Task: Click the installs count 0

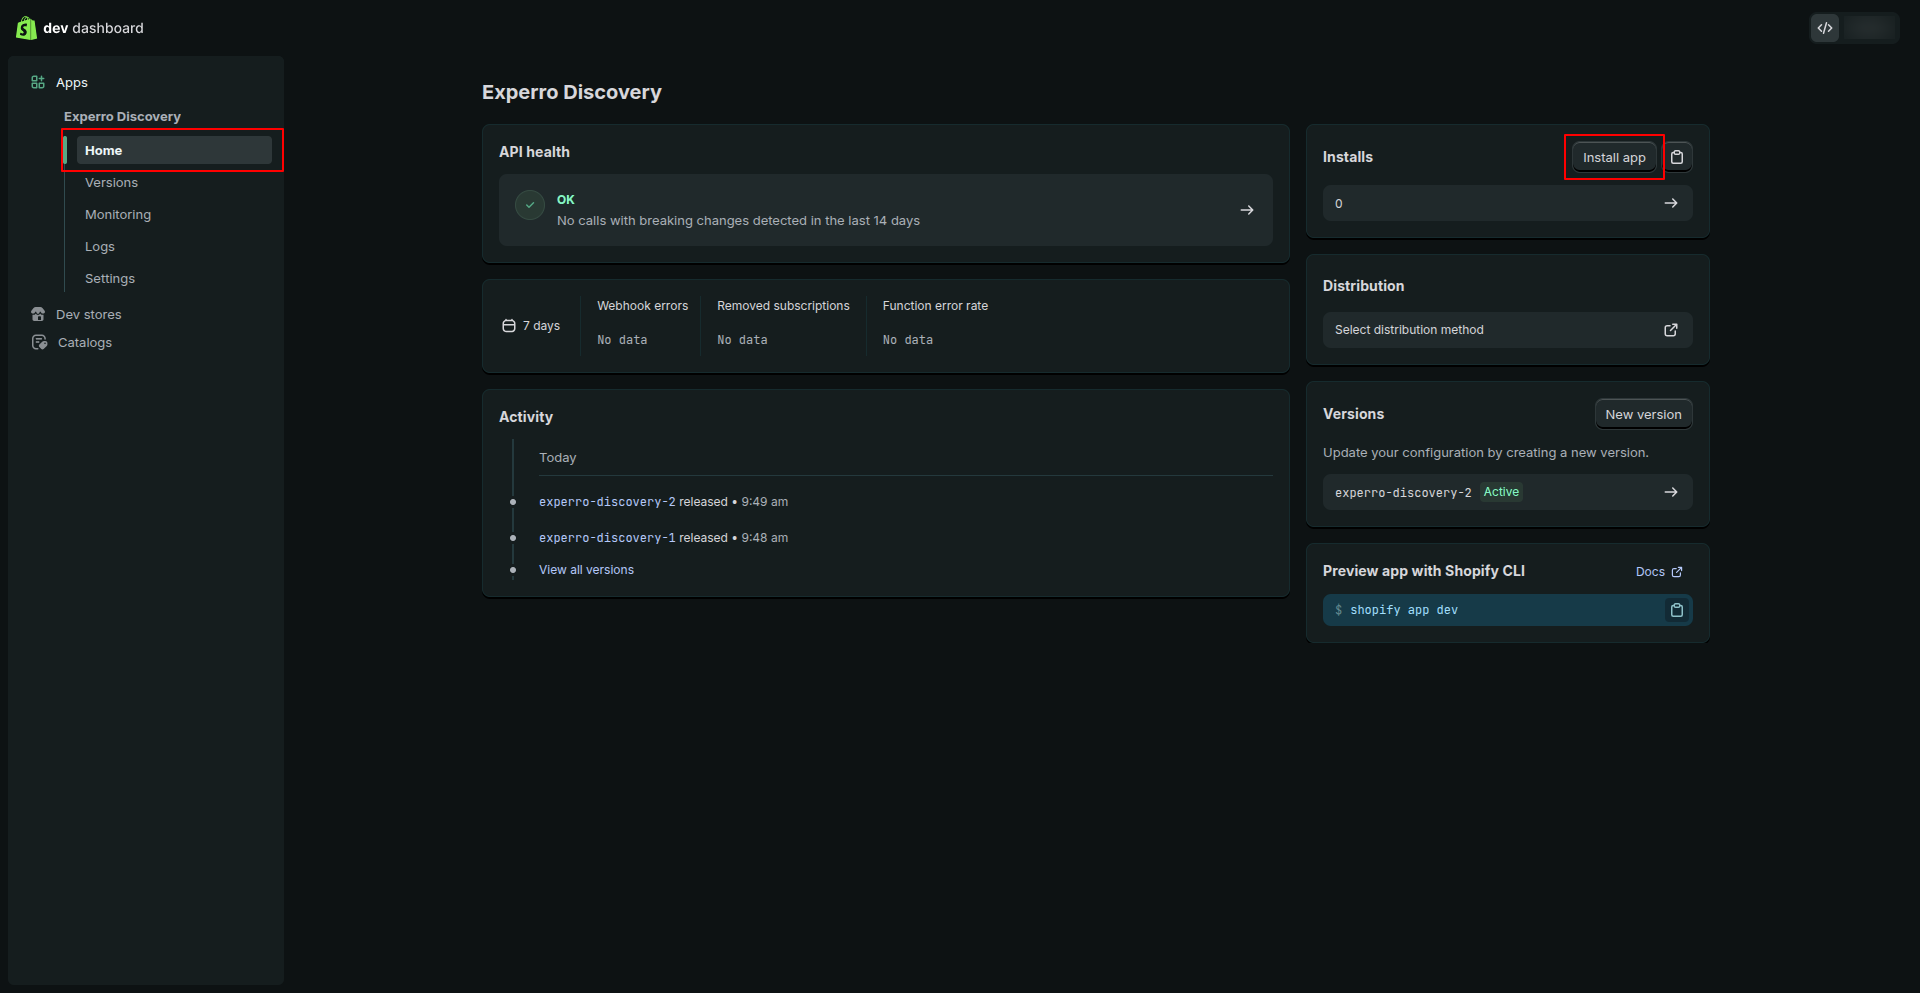Action: point(1339,204)
